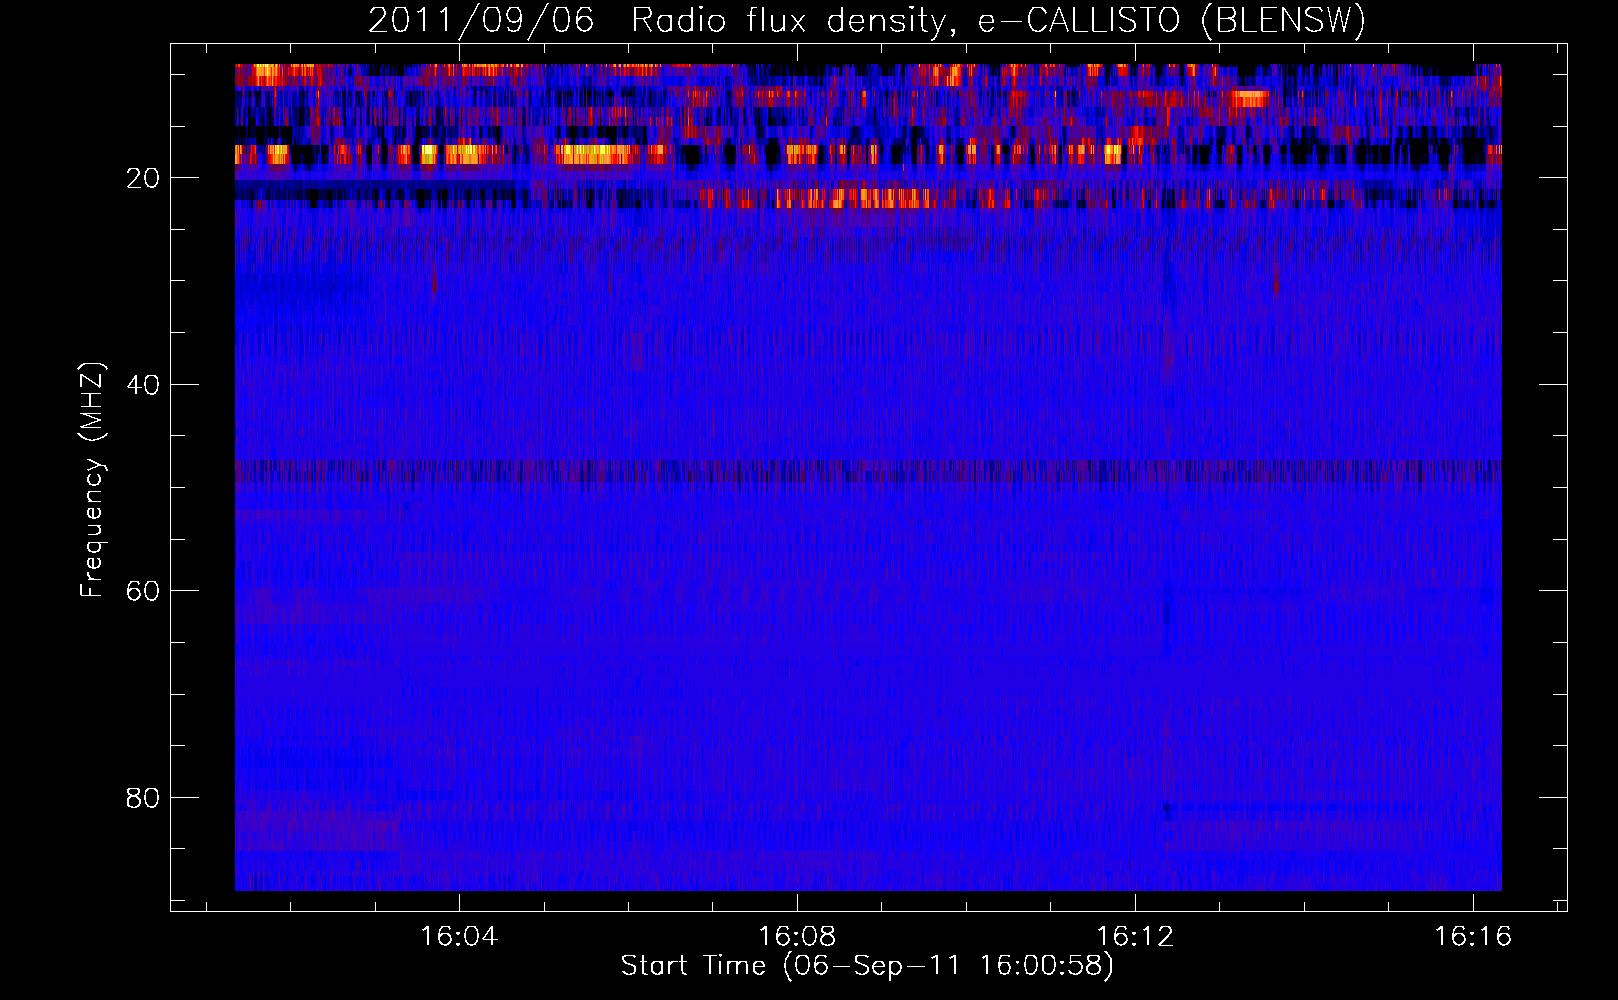1618x1000 pixels.
Task: Click the Start Time axis caption
Action: [x=867, y=966]
